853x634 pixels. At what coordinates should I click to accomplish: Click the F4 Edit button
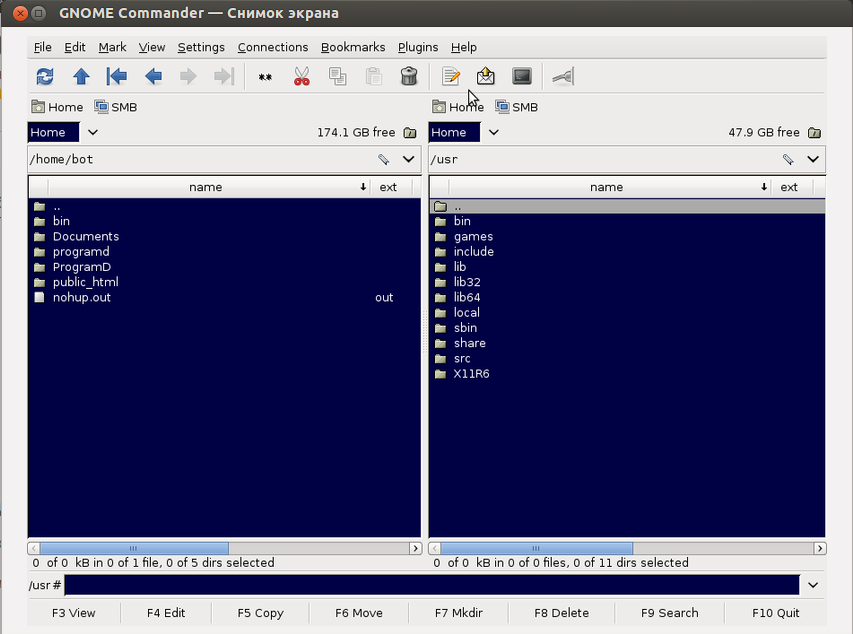166,613
